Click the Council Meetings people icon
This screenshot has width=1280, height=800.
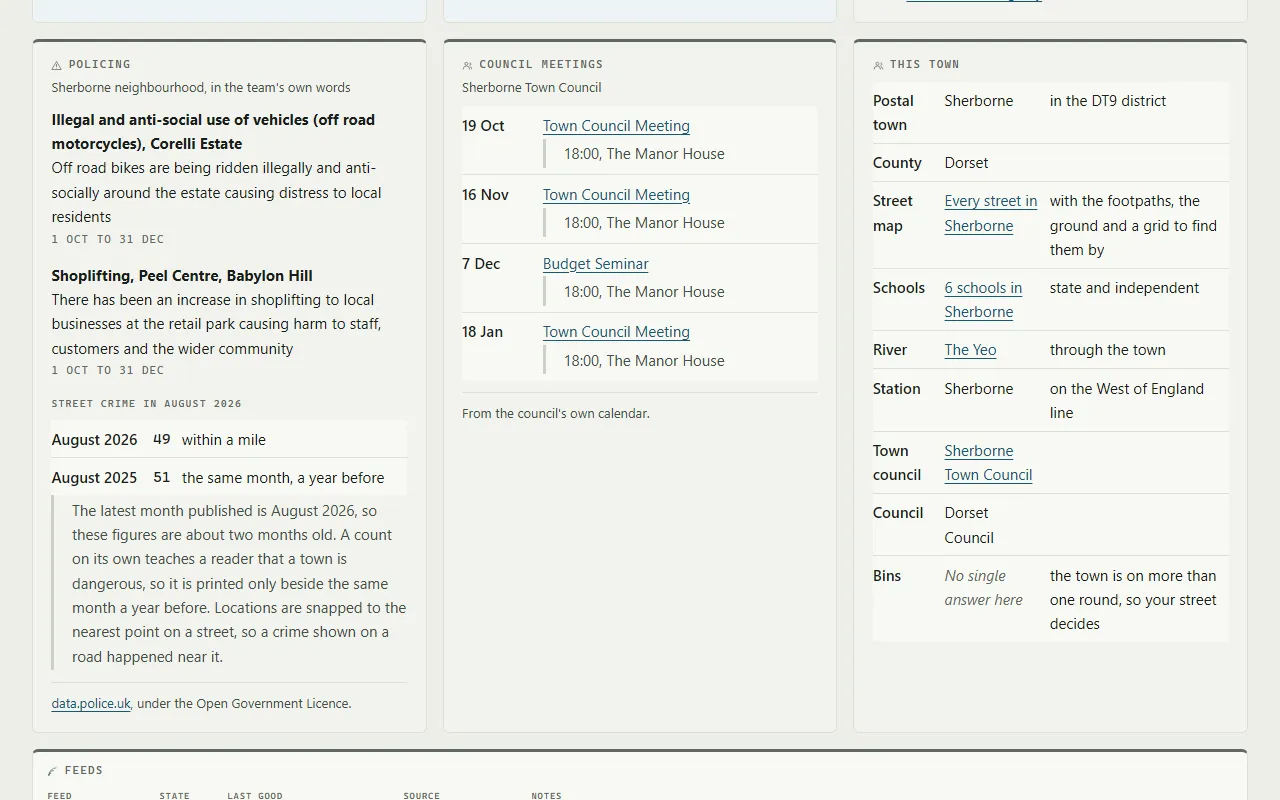pos(467,65)
